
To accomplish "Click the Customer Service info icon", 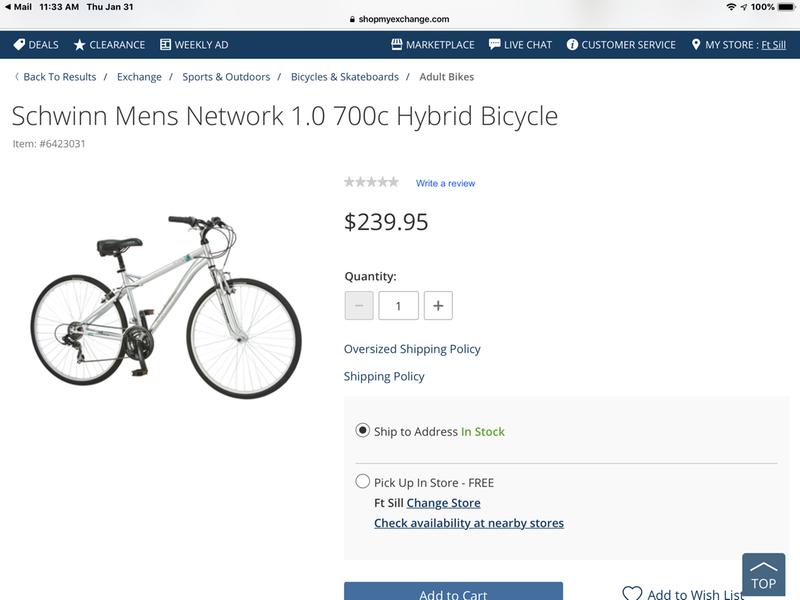I will point(573,45).
